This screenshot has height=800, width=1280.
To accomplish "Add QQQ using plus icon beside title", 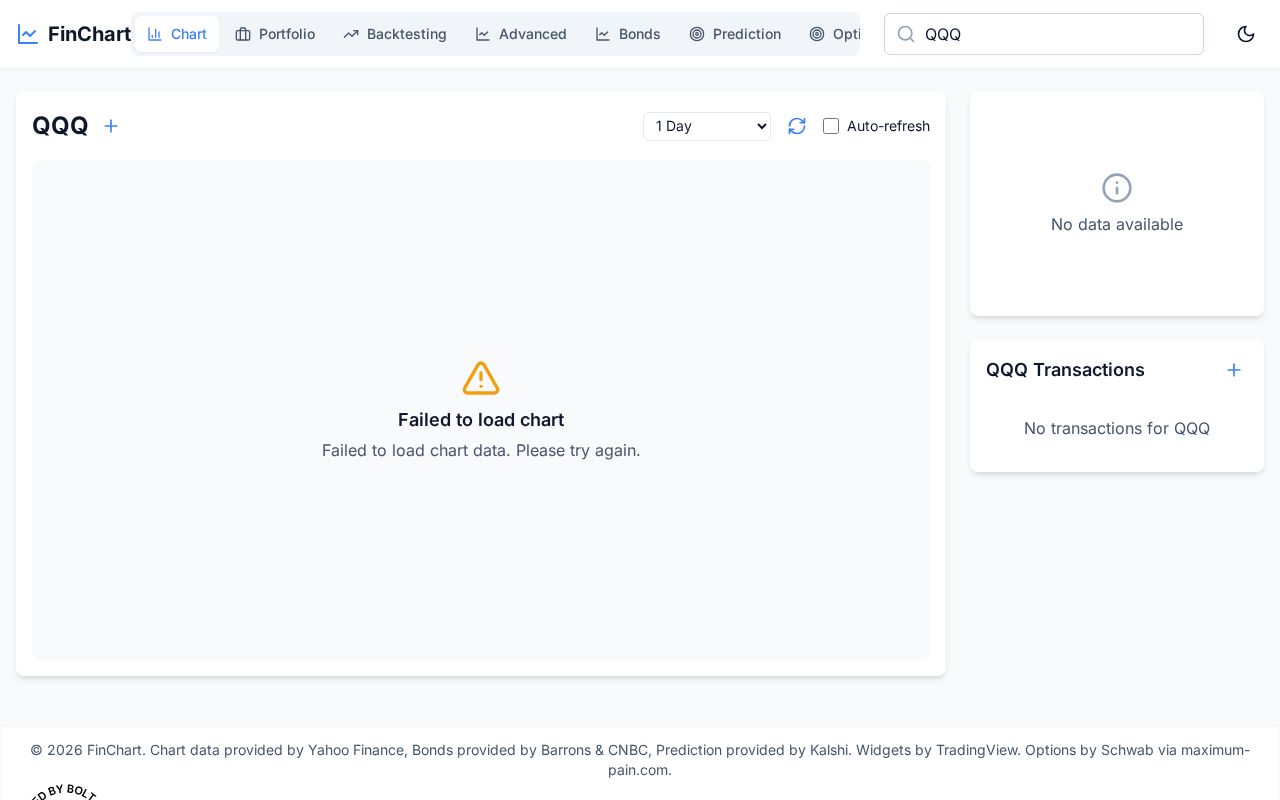I will pyautogui.click(x=111, y=126).
